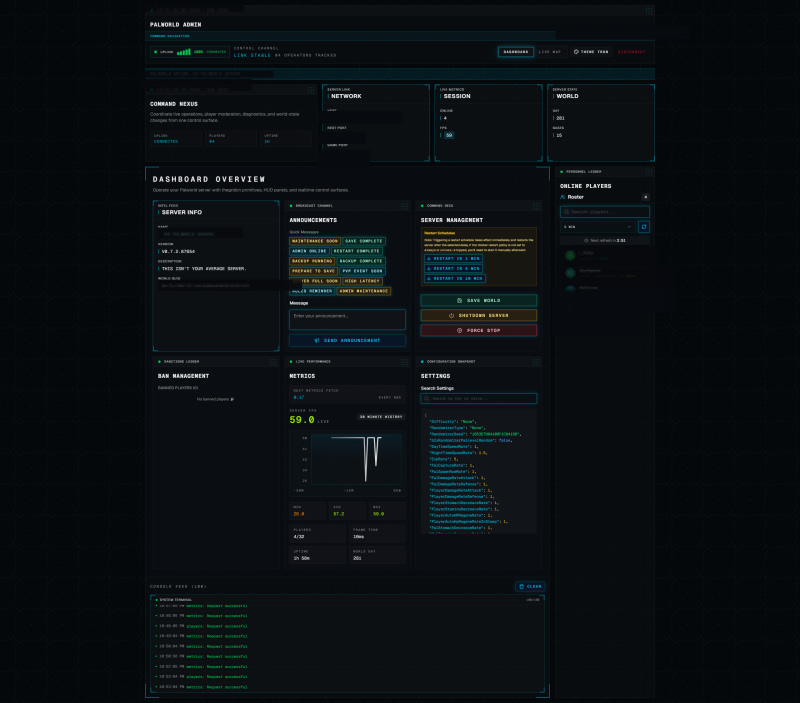The width and height of the screenshot is (800, 703).
Task: Switch to the Live Map tab
Action: click(550, 52)
